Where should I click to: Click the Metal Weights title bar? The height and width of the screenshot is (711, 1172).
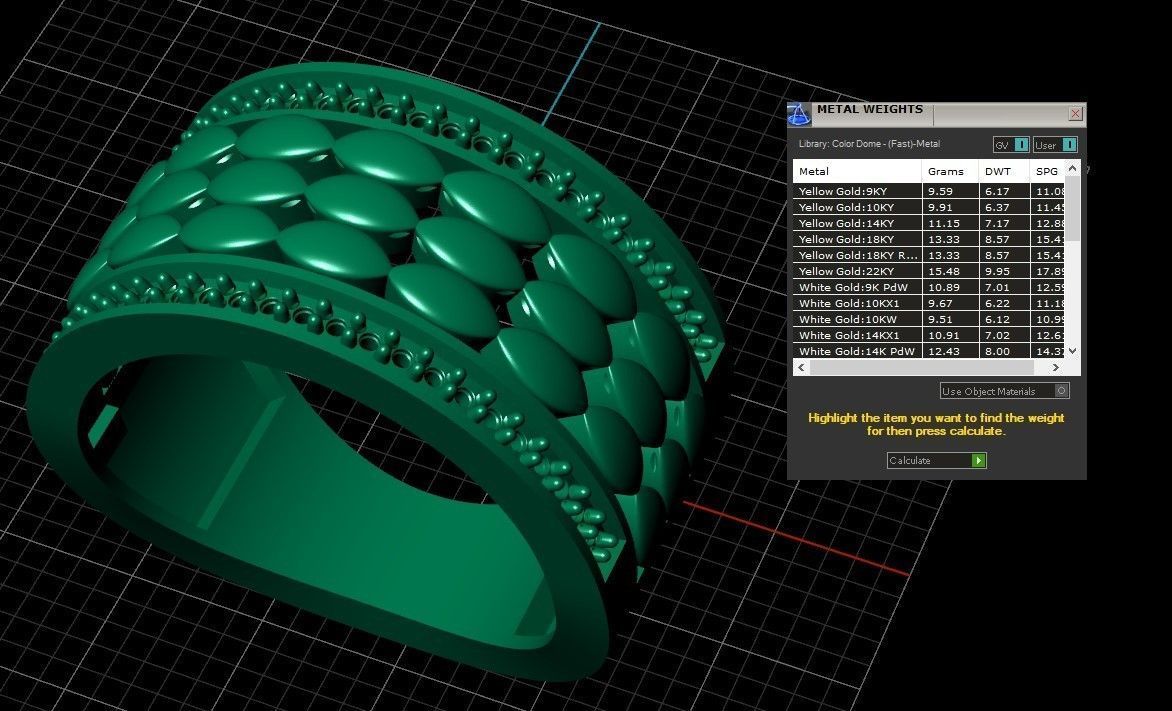pyautogui.click(x=939, y=114)
